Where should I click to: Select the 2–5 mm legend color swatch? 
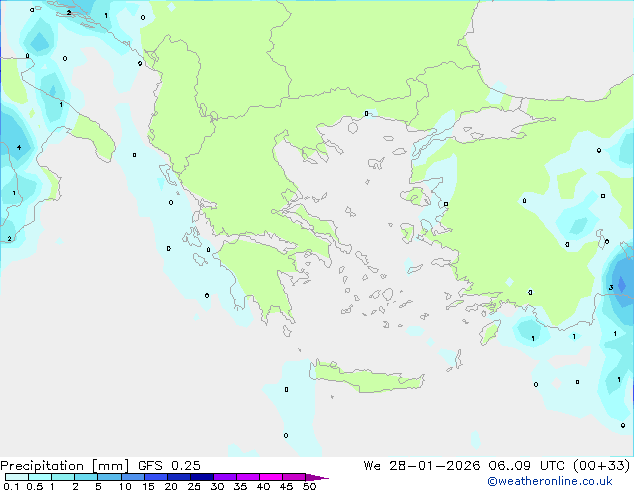tap(86, 477)
